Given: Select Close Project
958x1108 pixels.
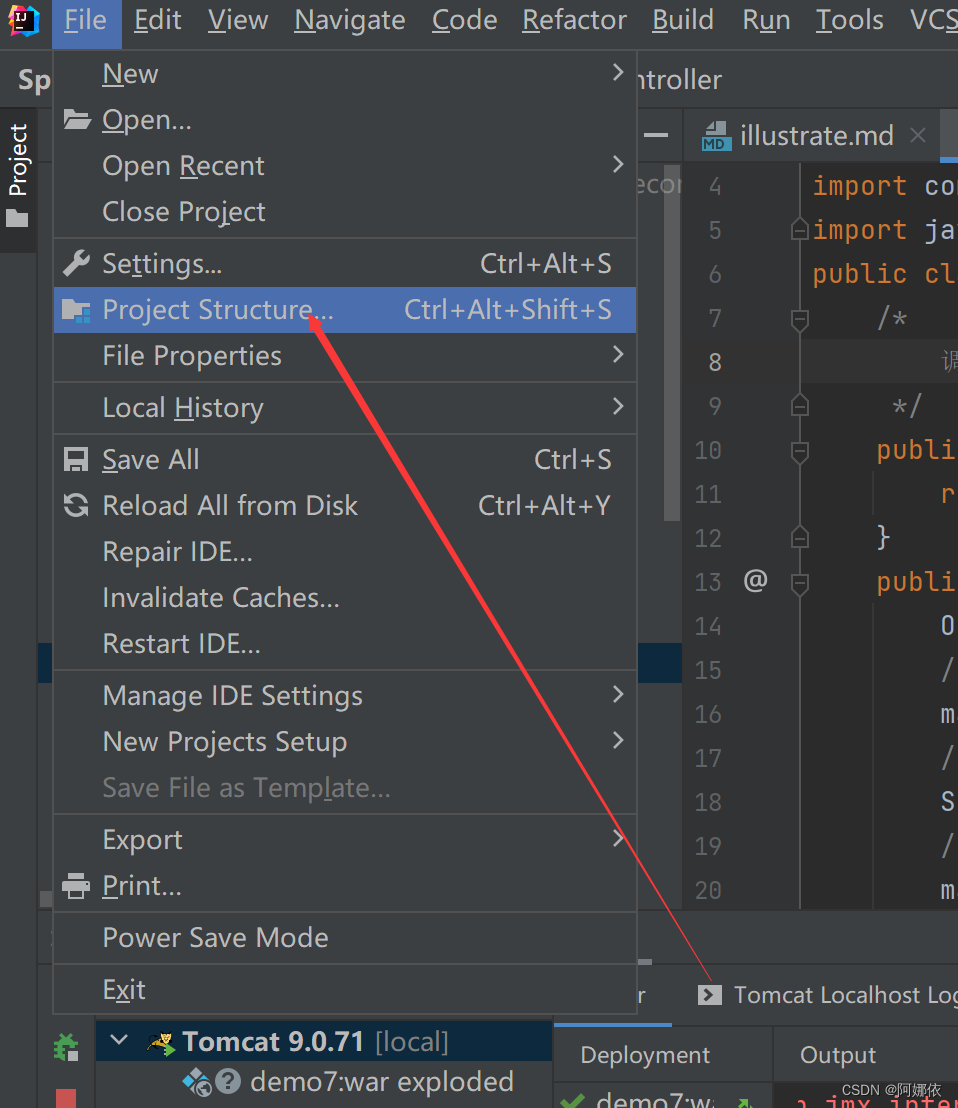Looking at the screenshot, I should pos(345,211).
